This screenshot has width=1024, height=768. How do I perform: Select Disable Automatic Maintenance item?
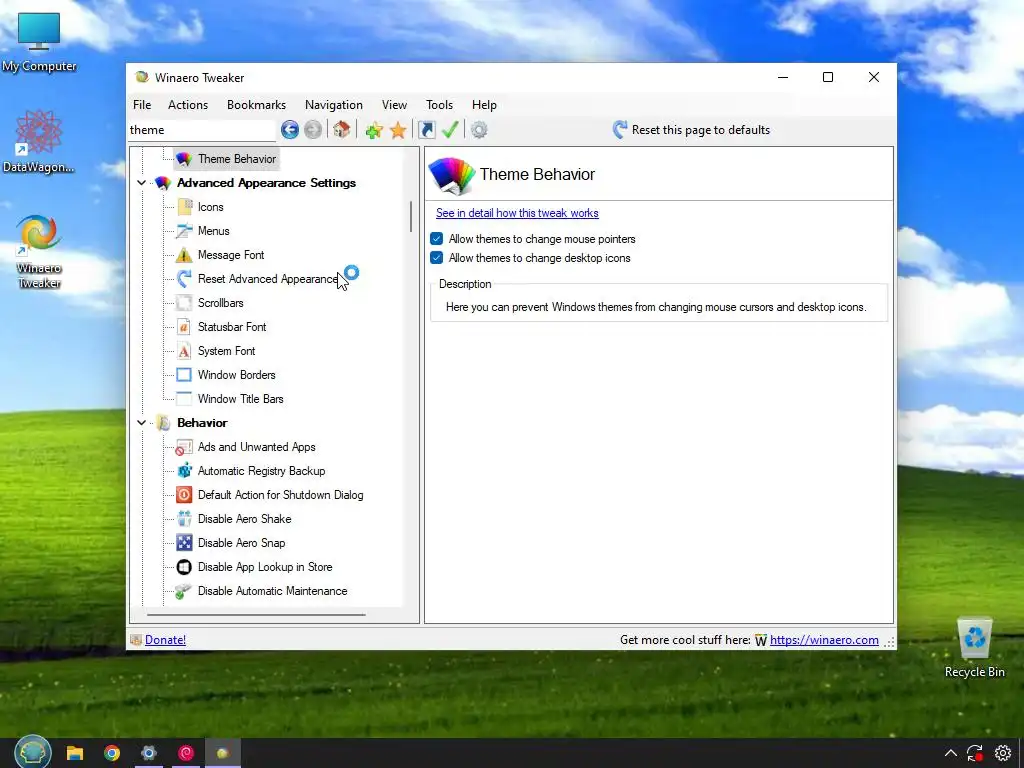tap(272, 591)
